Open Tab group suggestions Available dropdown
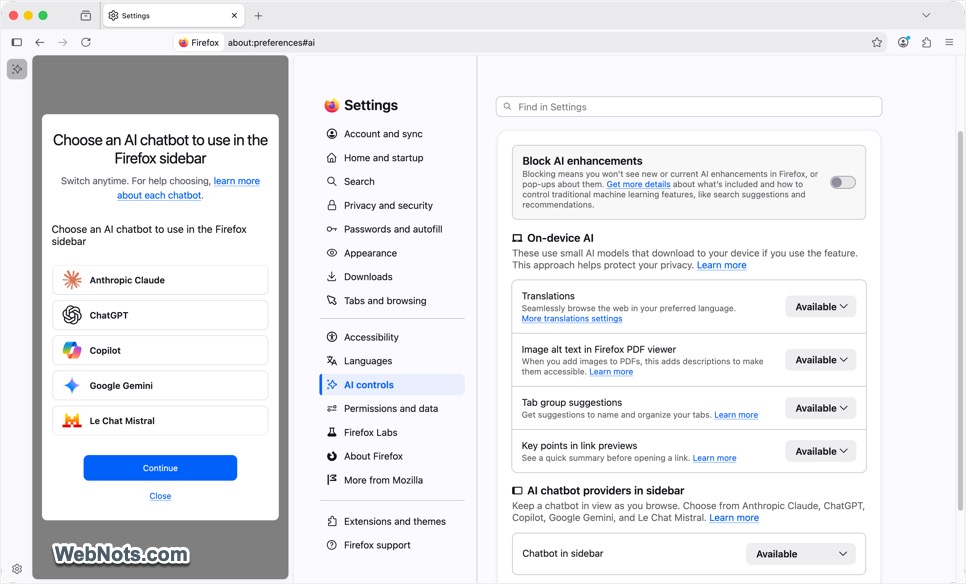The width and height of the screenshot is (966, 584). 821,408
